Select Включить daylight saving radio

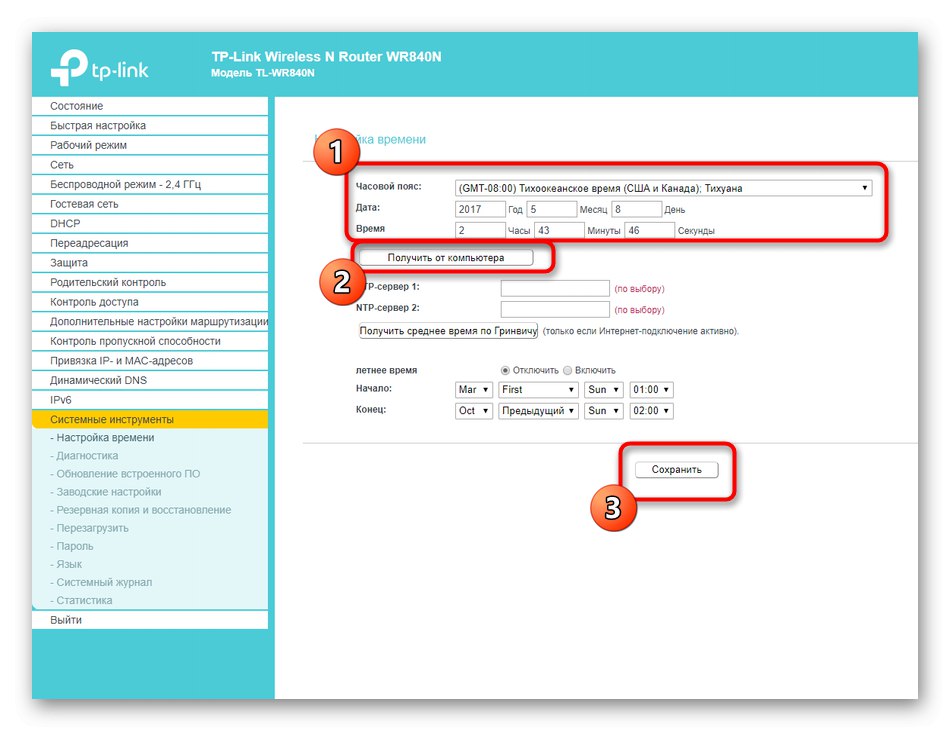568,370
